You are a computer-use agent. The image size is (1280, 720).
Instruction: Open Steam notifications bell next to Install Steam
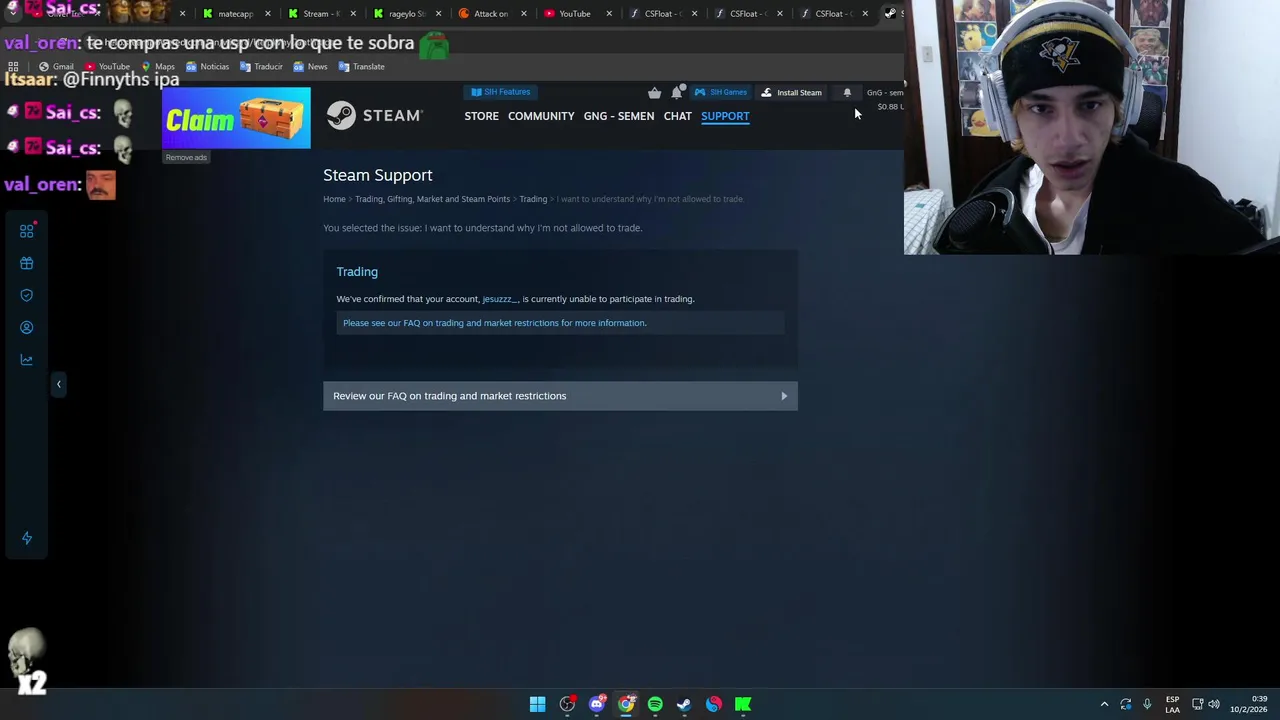pyautogui.click(x=847, y=92)
